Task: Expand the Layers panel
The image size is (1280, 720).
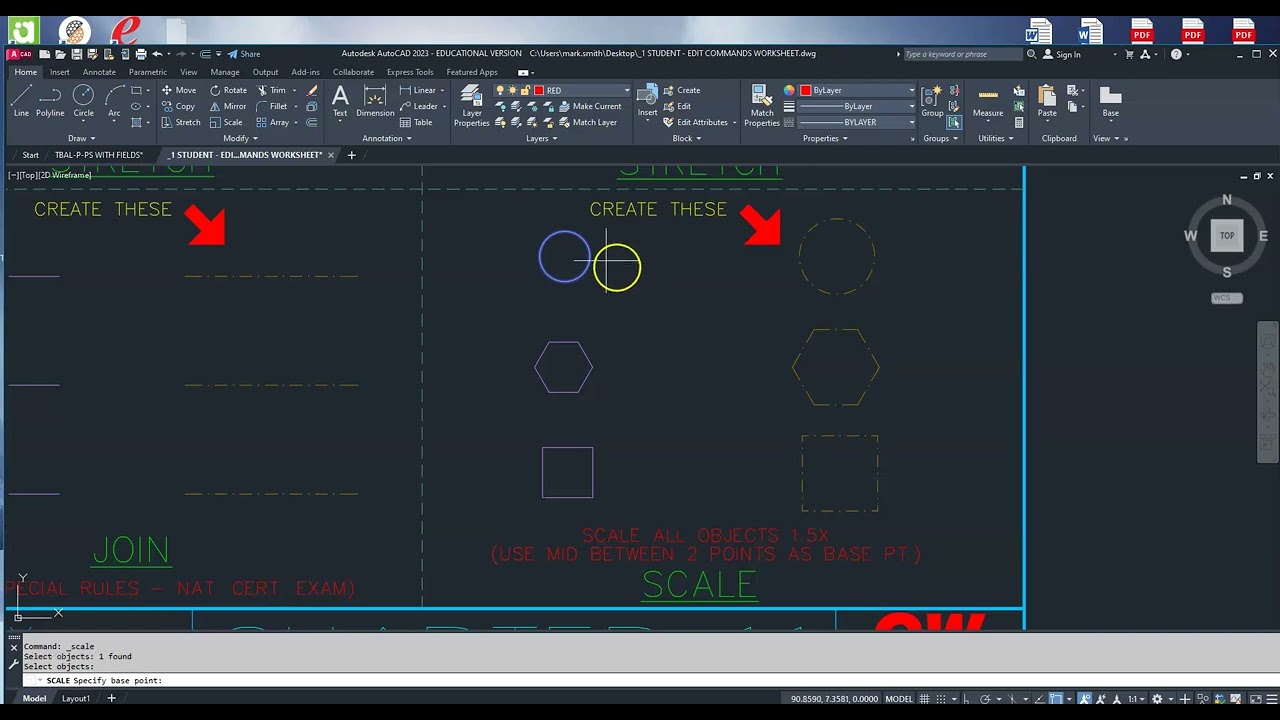Action: tap(541, 138)
